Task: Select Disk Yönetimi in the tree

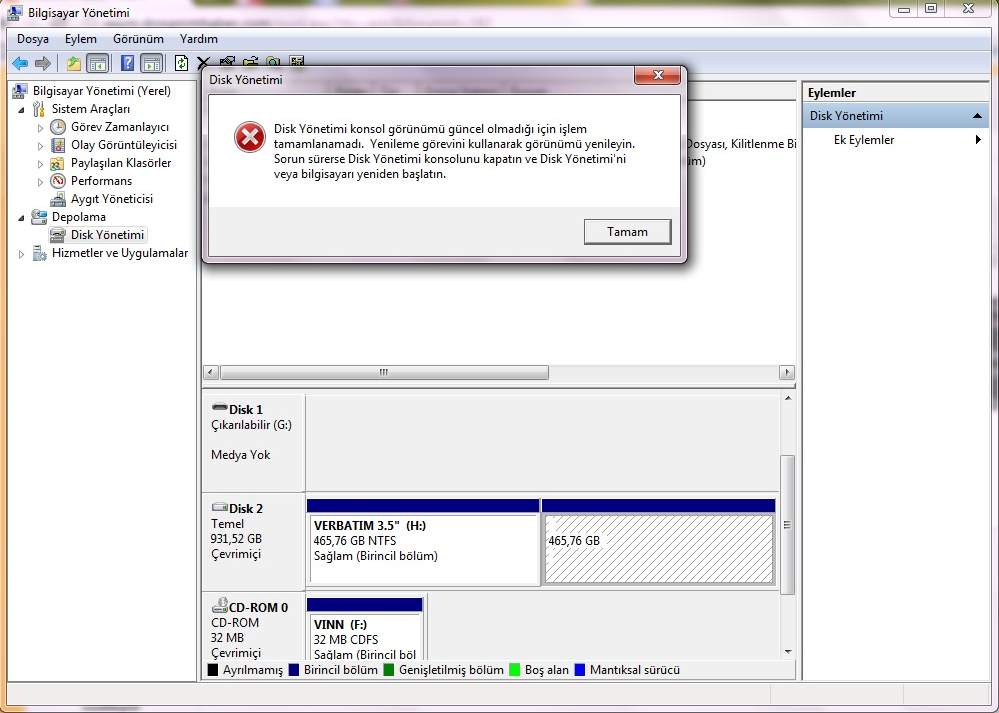Action: (x=107, y=234)
